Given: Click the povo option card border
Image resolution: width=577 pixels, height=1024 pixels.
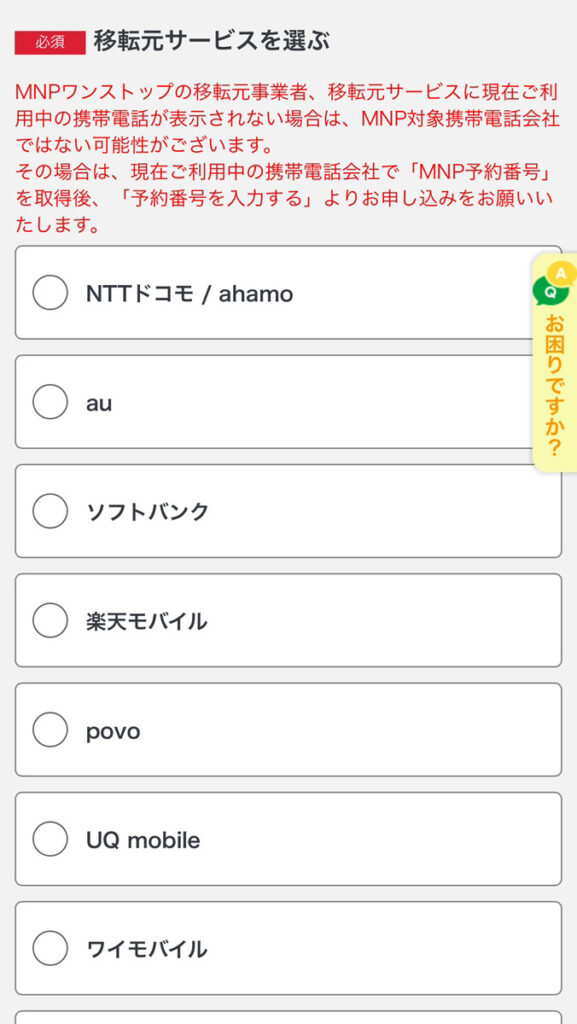Looking at the screenshot, I should pyautogui.click(x=288, y=730).
